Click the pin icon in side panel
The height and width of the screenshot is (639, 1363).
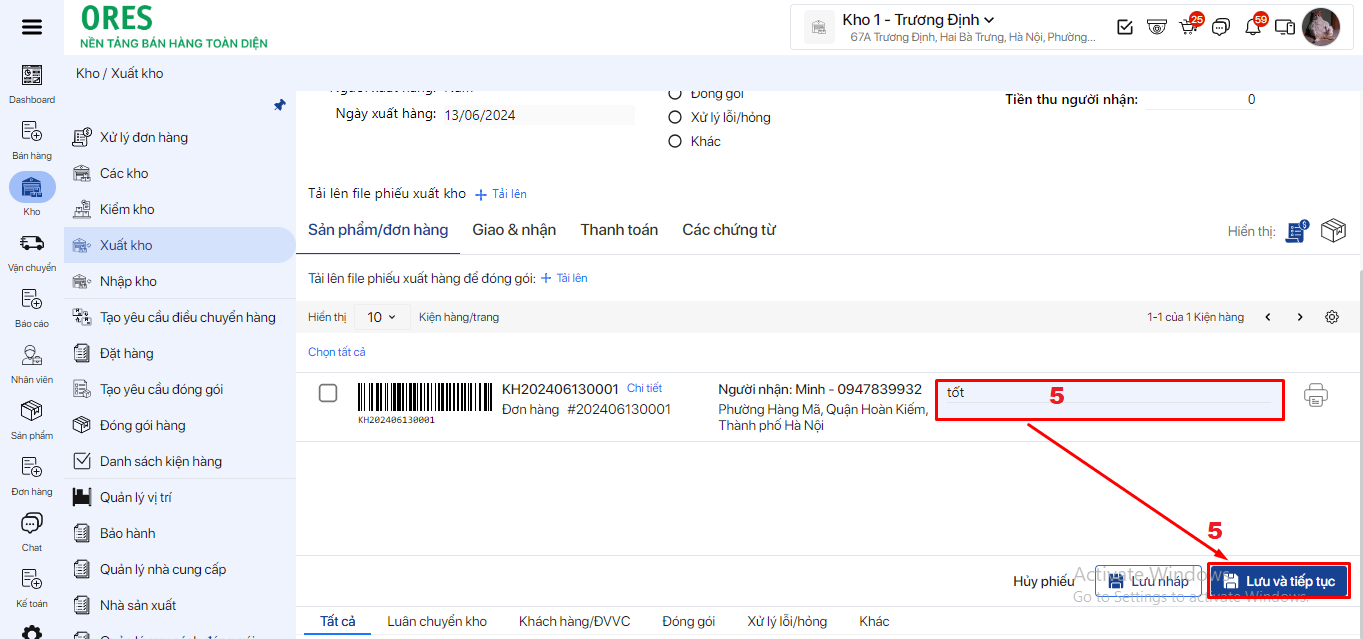pos(280,105)
